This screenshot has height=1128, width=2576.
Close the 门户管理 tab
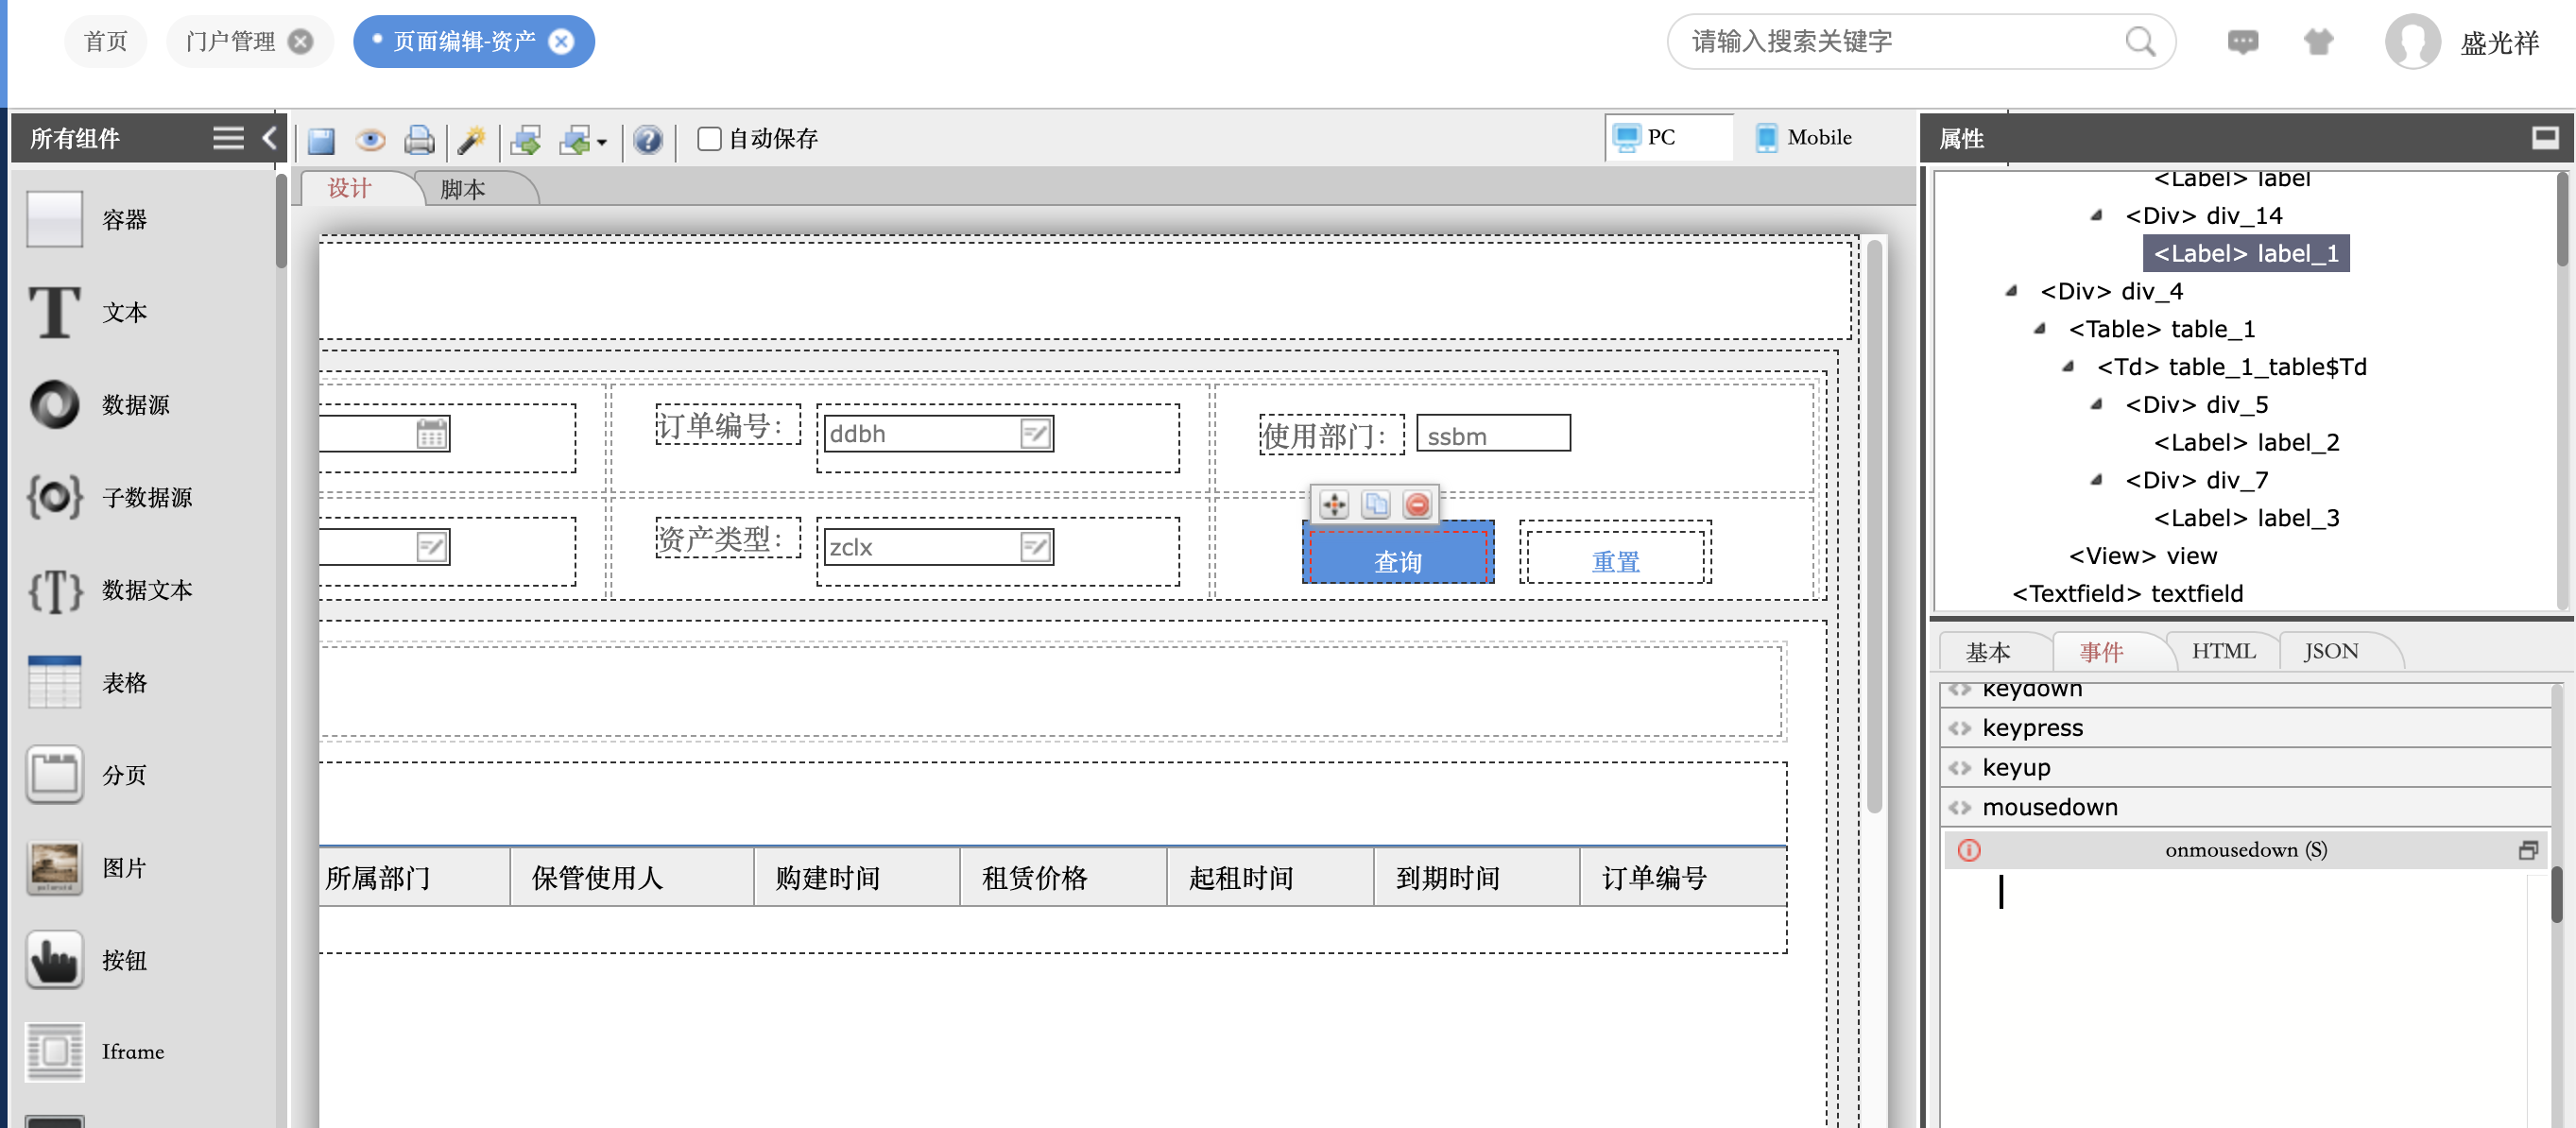300,41
